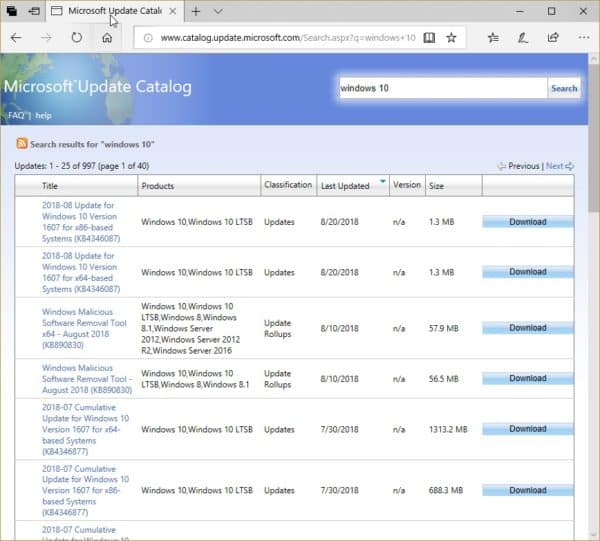Click the browser forward arrow
The width and height of the screenshot is (600, 541).
[46, 37]
